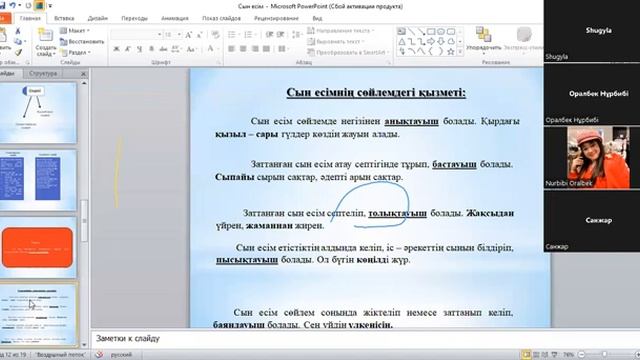Click Преобразовать в SmartArt button
640x360 pixels.
click(348, 52)
